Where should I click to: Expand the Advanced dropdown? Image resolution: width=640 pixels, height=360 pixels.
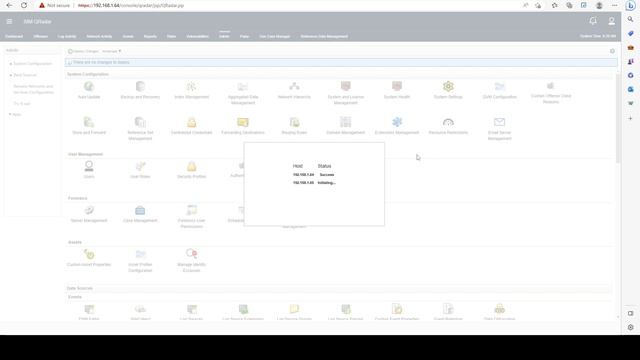click(x=111, y=51)
